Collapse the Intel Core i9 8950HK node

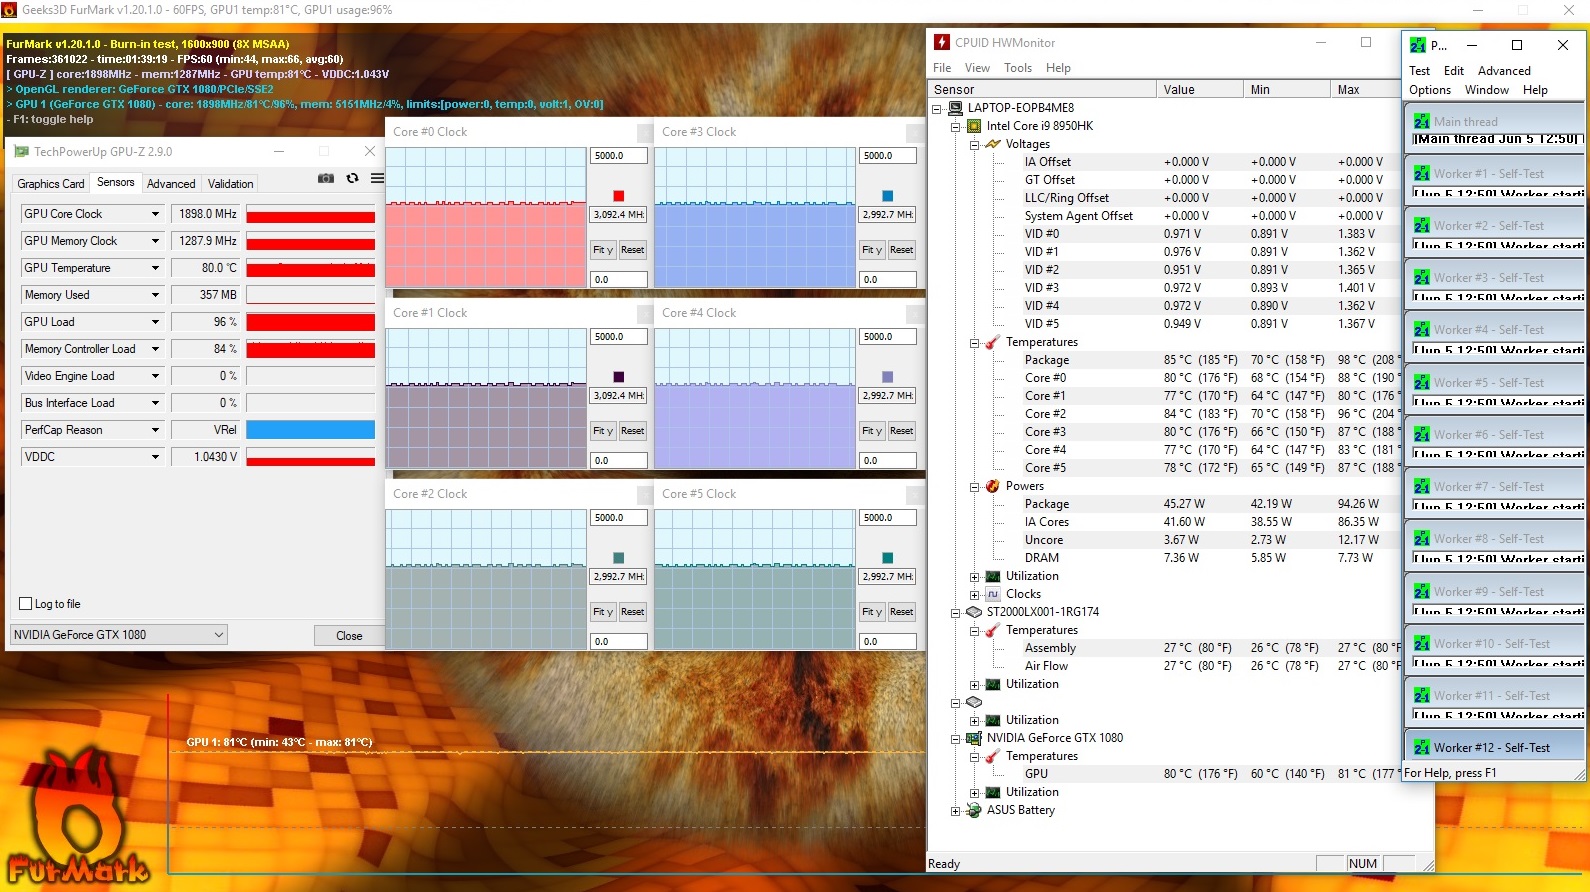tap(956, 126)
